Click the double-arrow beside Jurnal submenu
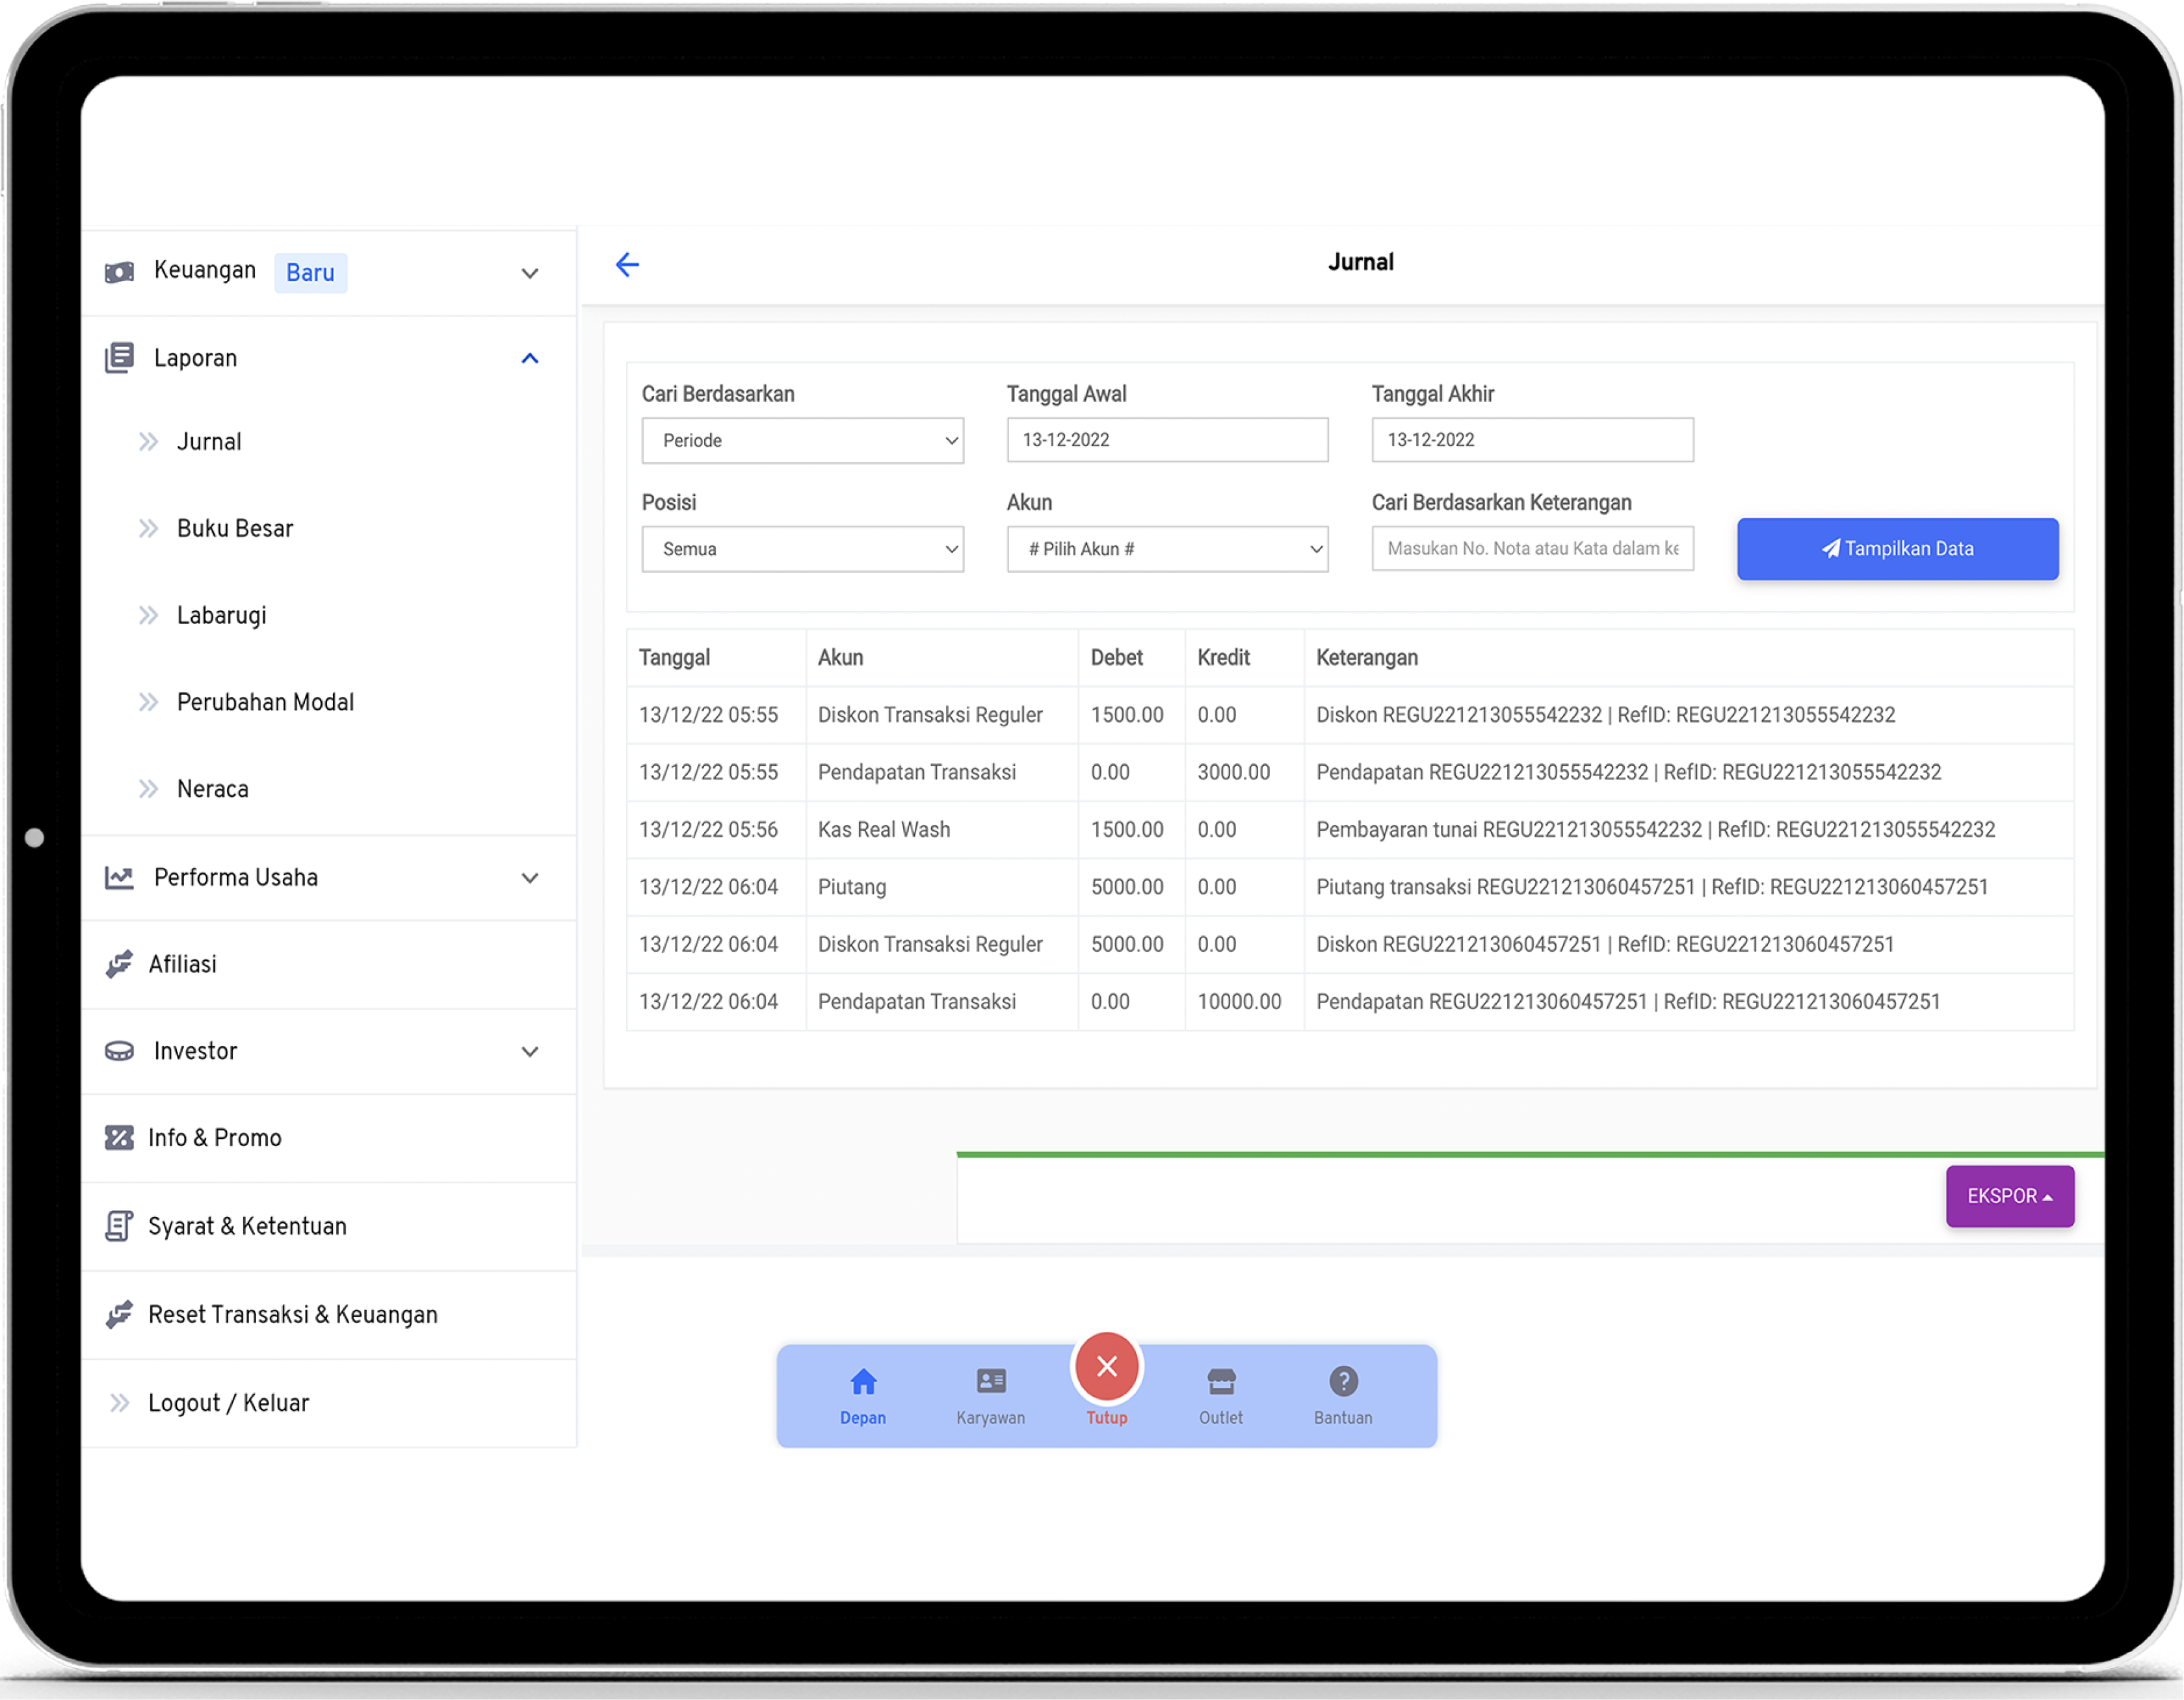 (x=148, y=442)
